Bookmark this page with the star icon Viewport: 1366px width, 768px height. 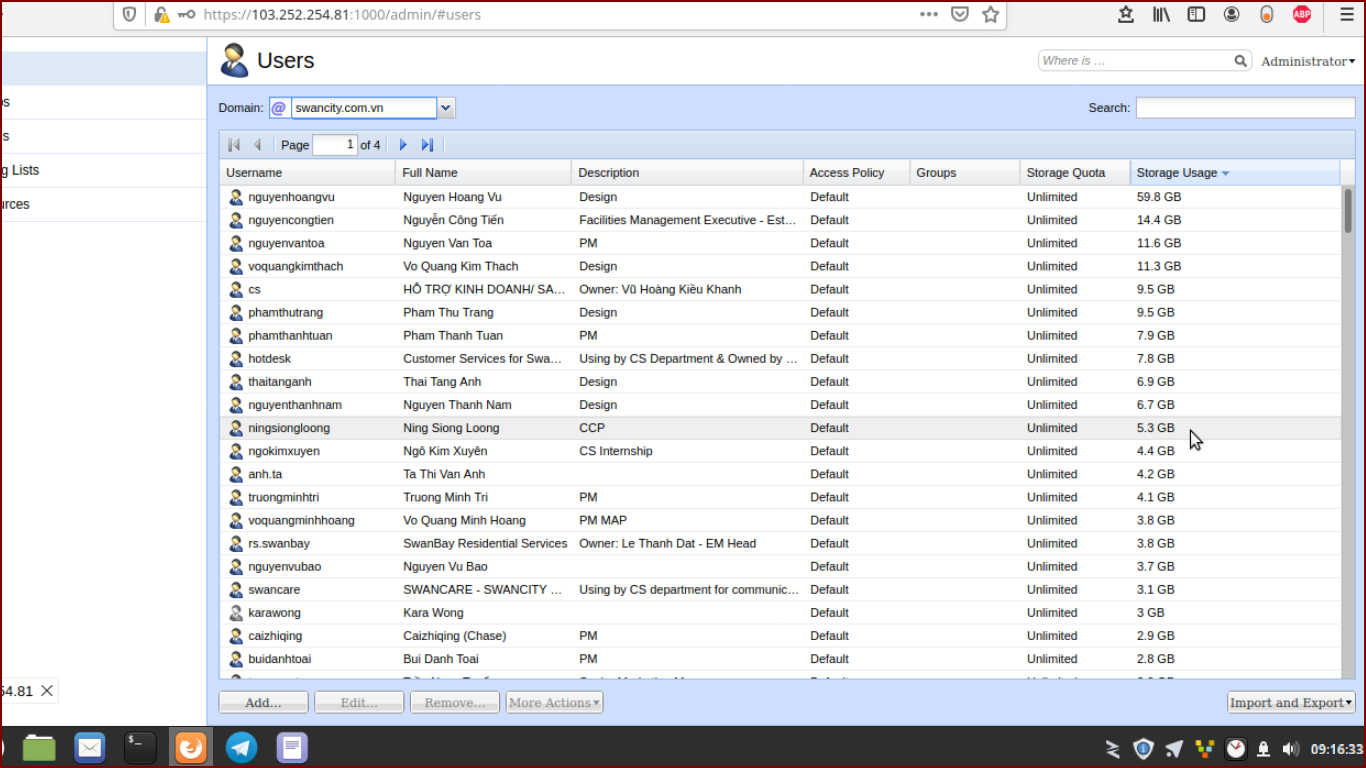990,14
